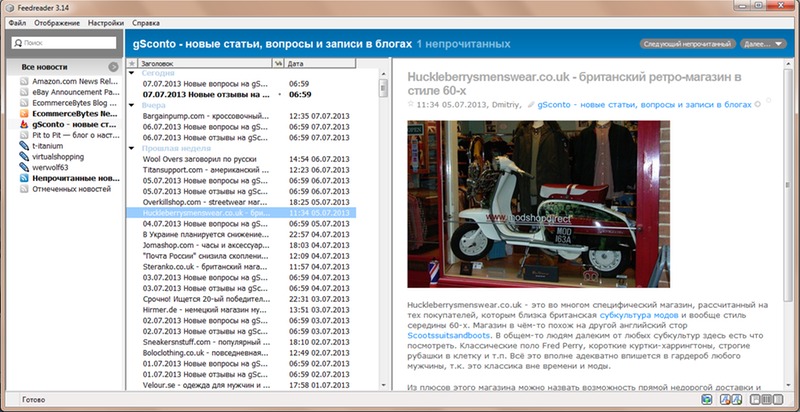Click the pencil icon before gSconto article link

coord(531,105)
